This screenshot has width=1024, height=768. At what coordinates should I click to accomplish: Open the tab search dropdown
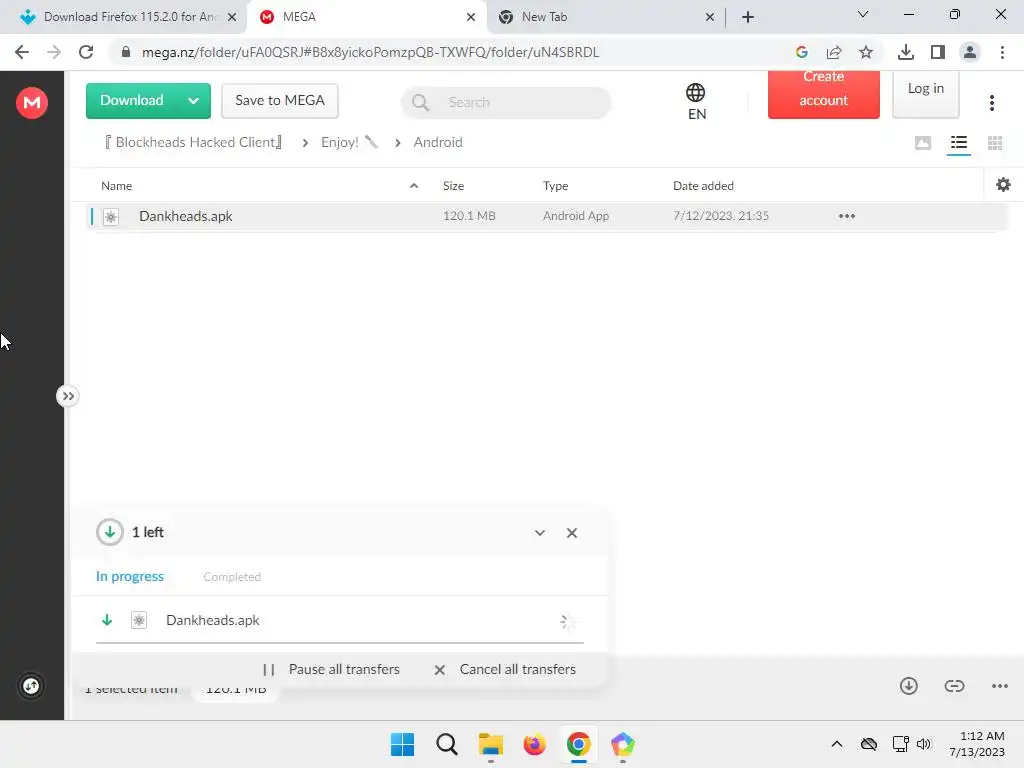pyautogui.click(x=863, y=14)
